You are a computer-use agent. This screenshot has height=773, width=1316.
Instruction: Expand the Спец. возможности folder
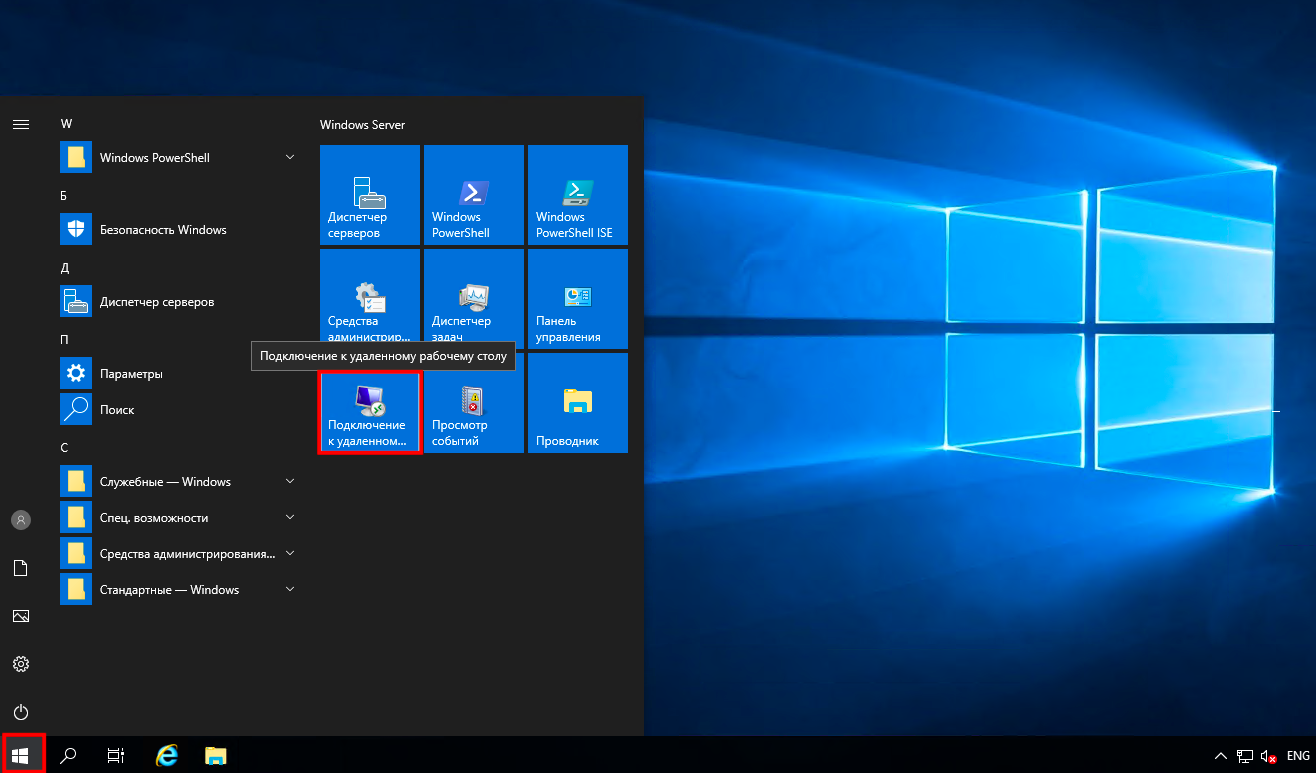coord(179,518)
